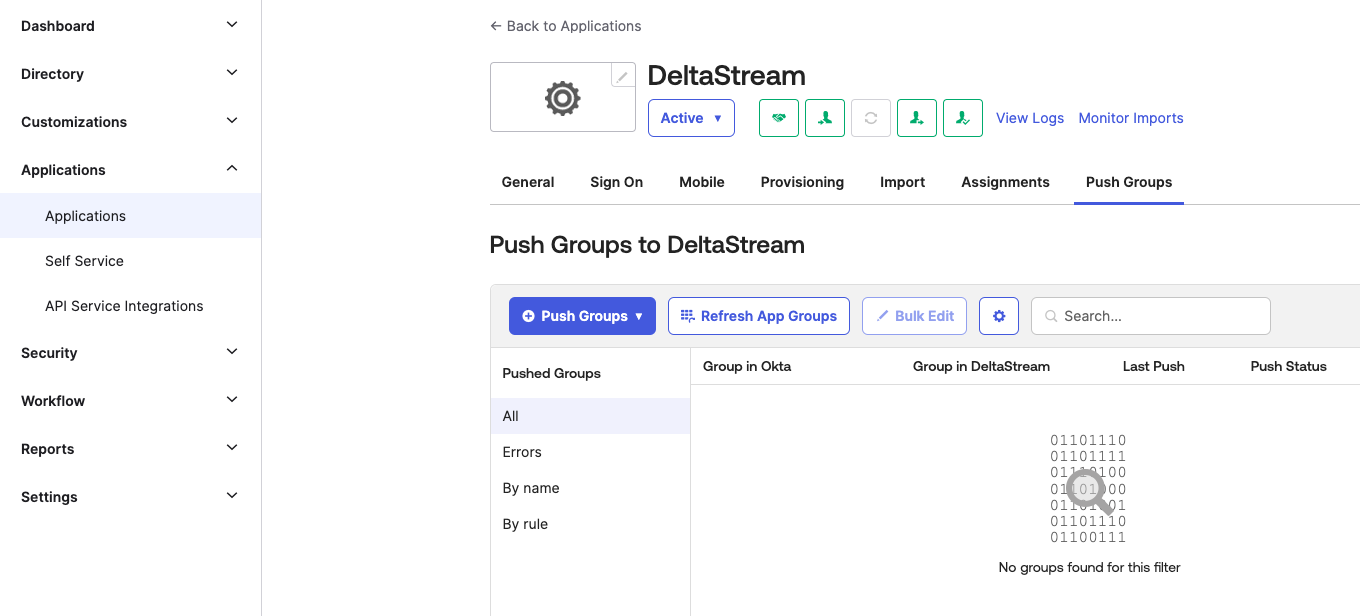The image size is (1360, 616).
Task: Switch to the Provisioning tab
Action: (x=802, y=182)
